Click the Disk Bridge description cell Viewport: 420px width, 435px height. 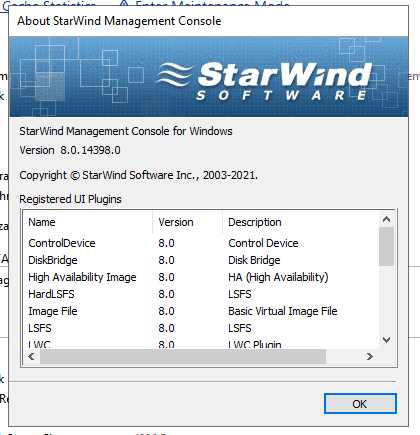(254, 260)
